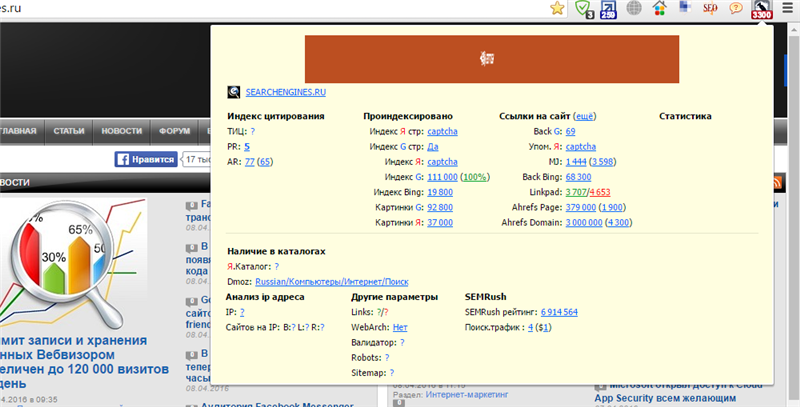Screen dimensions: 800x407
Task: Click the Sitemap question mark
Action: [x=392, y=373]
